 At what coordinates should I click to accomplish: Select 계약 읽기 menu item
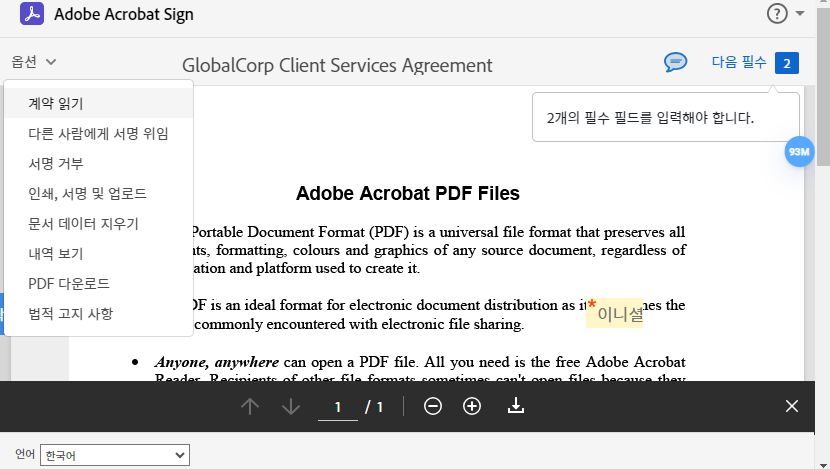tap(98, 103)
